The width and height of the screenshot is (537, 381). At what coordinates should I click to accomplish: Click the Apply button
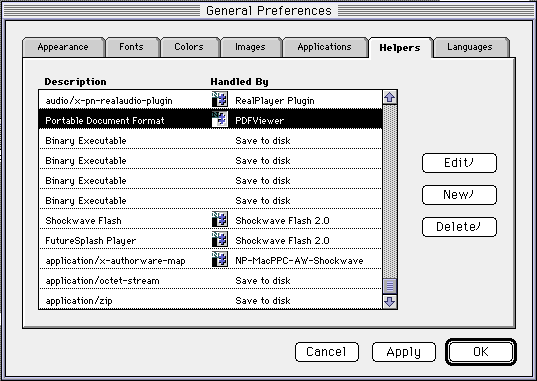pyautogui.click(x=404, y=352)
